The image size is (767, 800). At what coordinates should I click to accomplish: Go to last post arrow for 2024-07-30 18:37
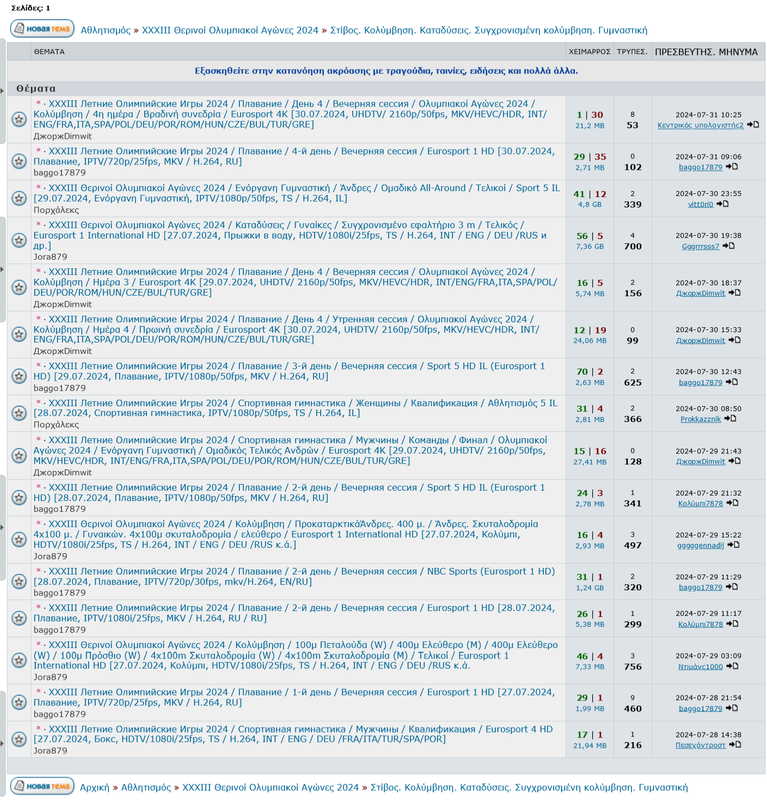tap(734, 293)
